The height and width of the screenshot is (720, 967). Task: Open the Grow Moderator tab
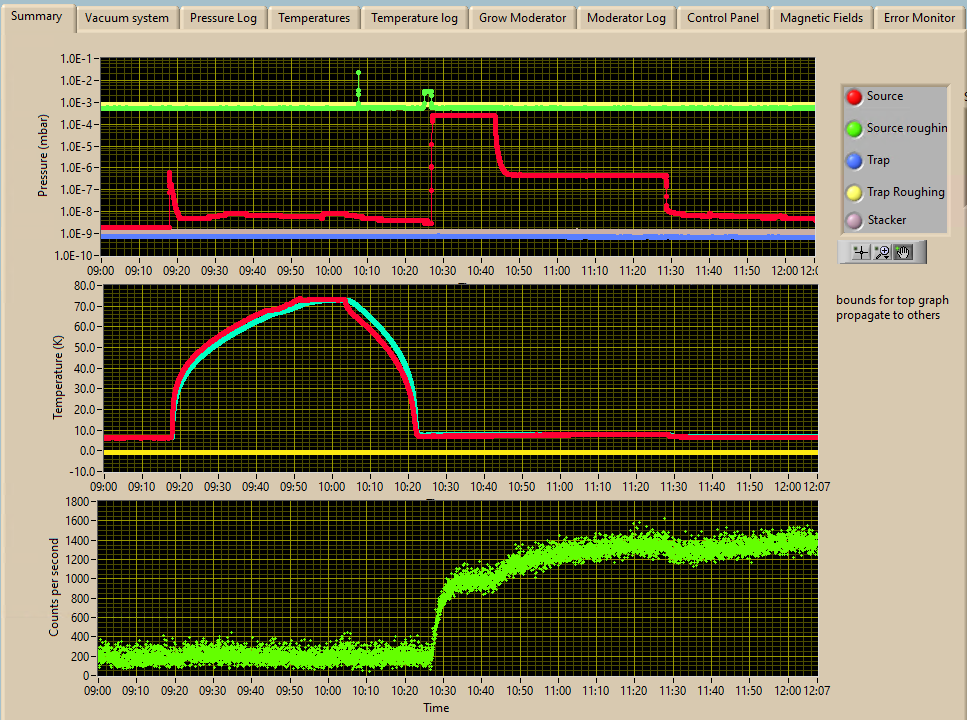[522, 18]
